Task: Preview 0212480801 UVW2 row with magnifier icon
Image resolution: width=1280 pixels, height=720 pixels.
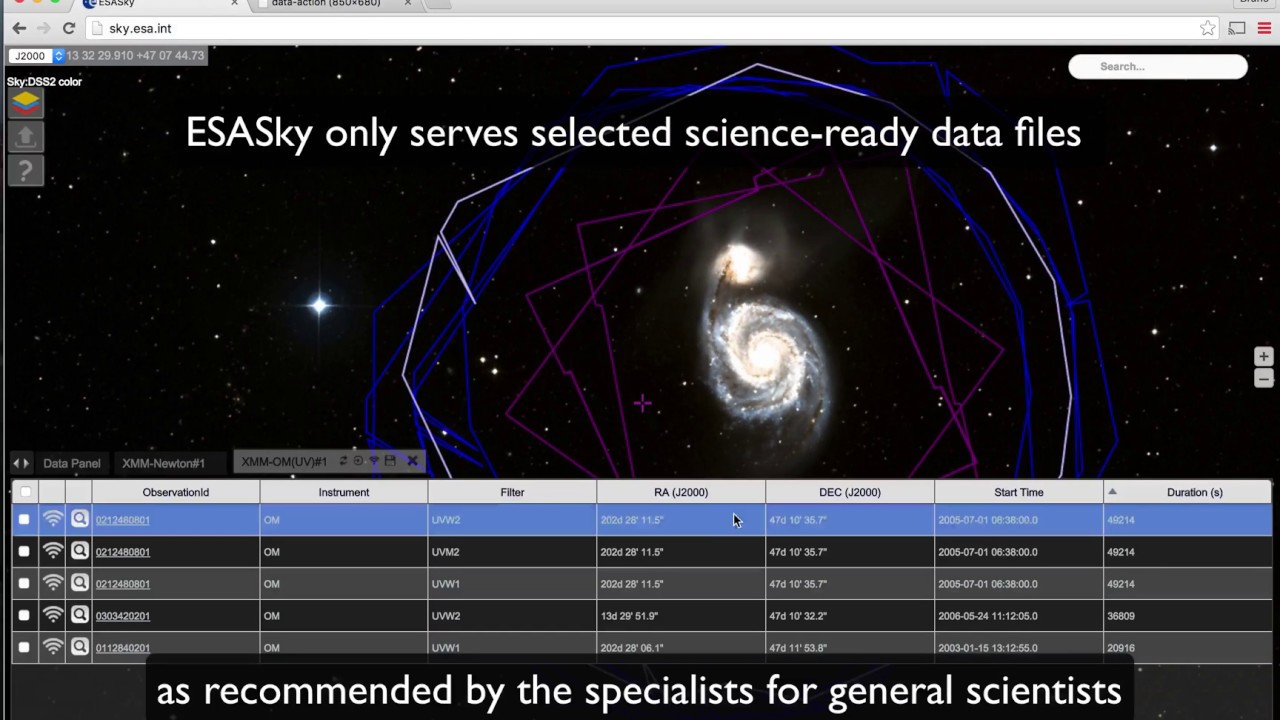Action: [x=79, y=519]
